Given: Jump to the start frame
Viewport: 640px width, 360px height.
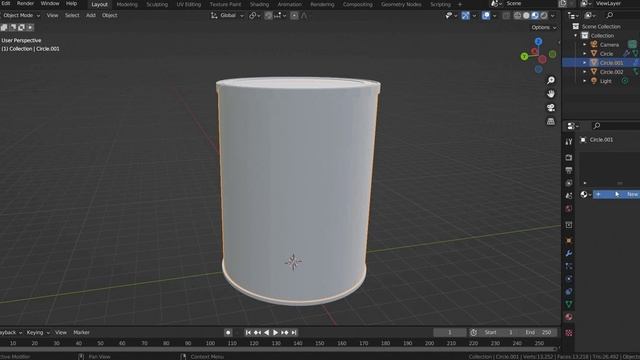Looking at the screenshot, I should point(248,333).
